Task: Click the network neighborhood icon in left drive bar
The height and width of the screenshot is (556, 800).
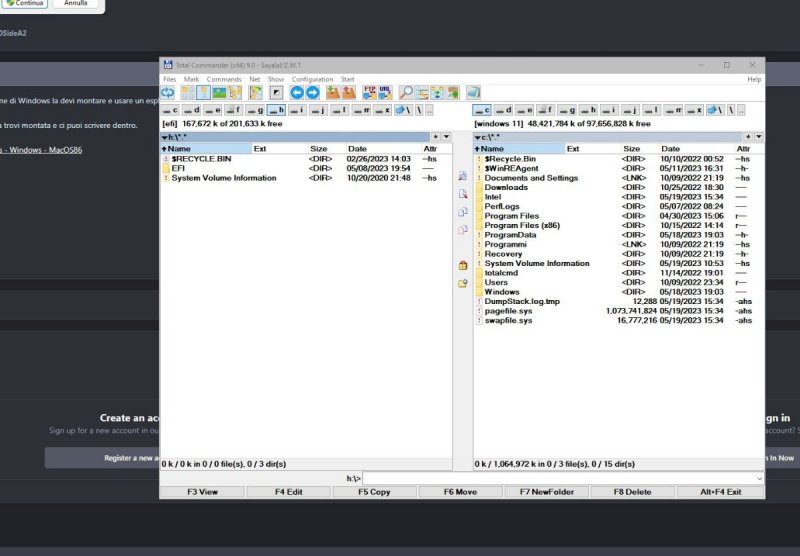Action: coord(403,110)
